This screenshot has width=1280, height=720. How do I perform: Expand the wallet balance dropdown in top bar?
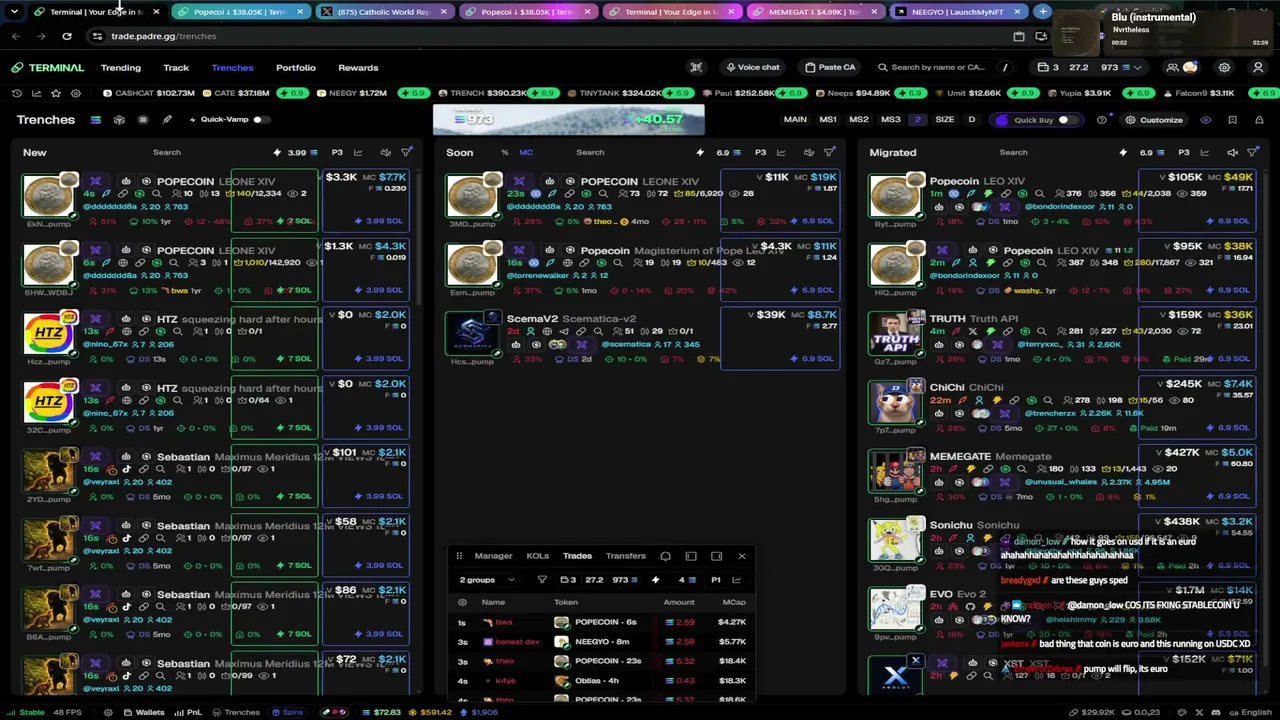1137,68
